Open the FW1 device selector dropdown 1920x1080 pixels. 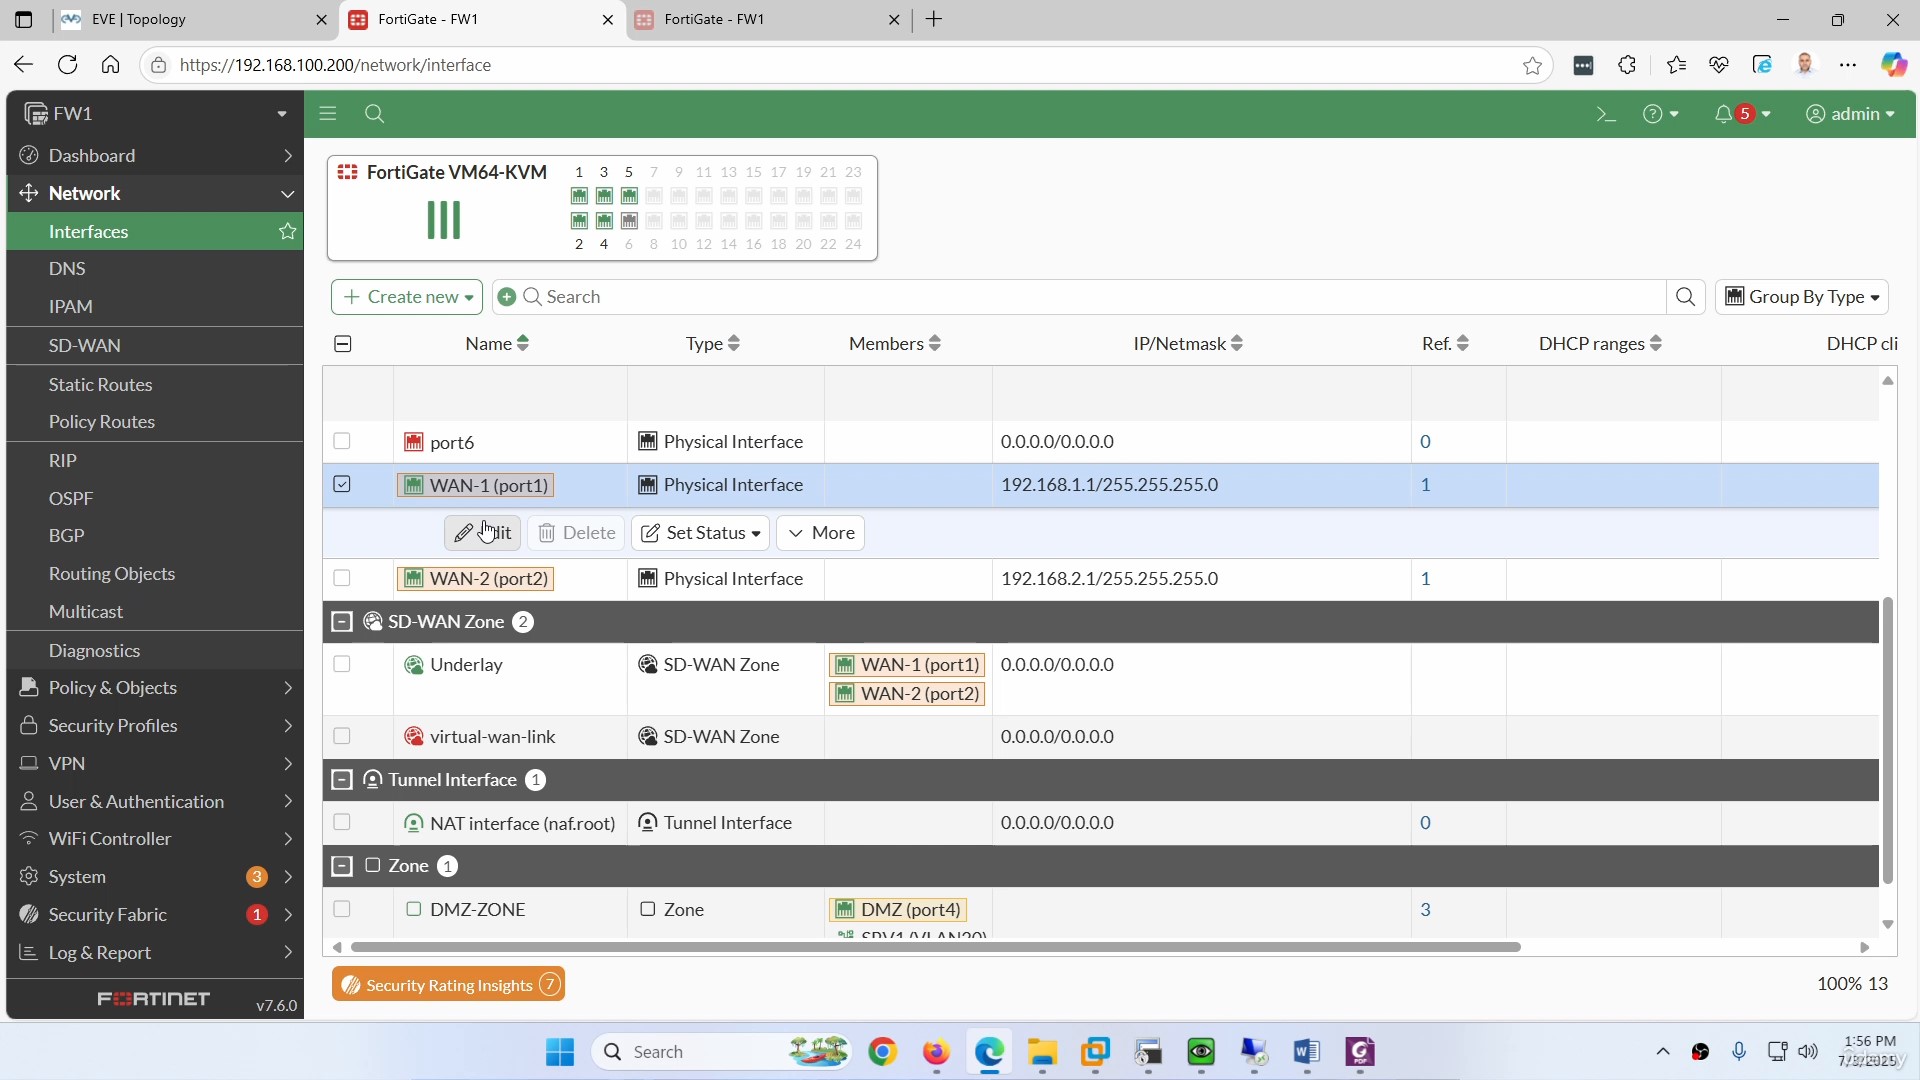coord(155,114)
